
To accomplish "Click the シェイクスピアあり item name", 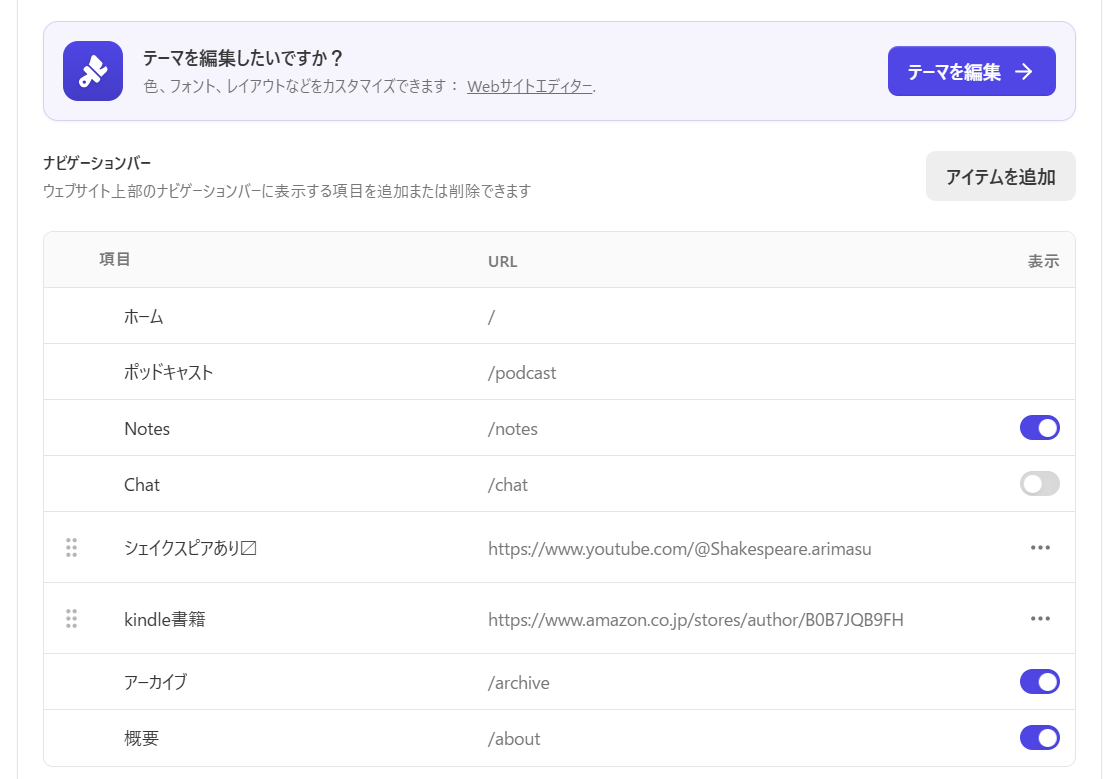I will (190, 548).
